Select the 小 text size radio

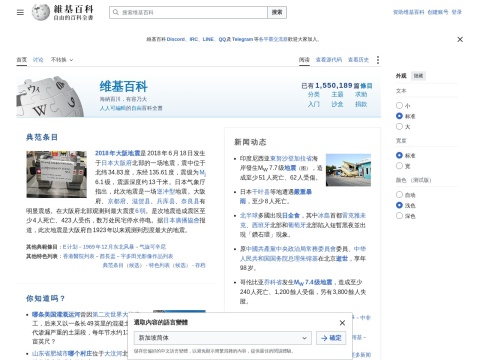tap(399, 105)
